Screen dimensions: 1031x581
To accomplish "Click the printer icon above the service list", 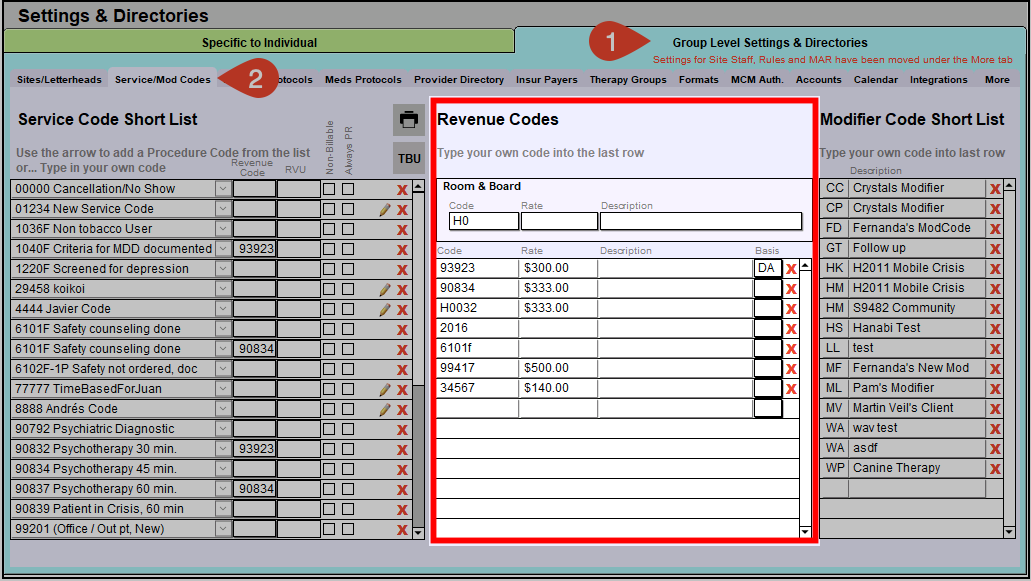I will click(408, 120).
